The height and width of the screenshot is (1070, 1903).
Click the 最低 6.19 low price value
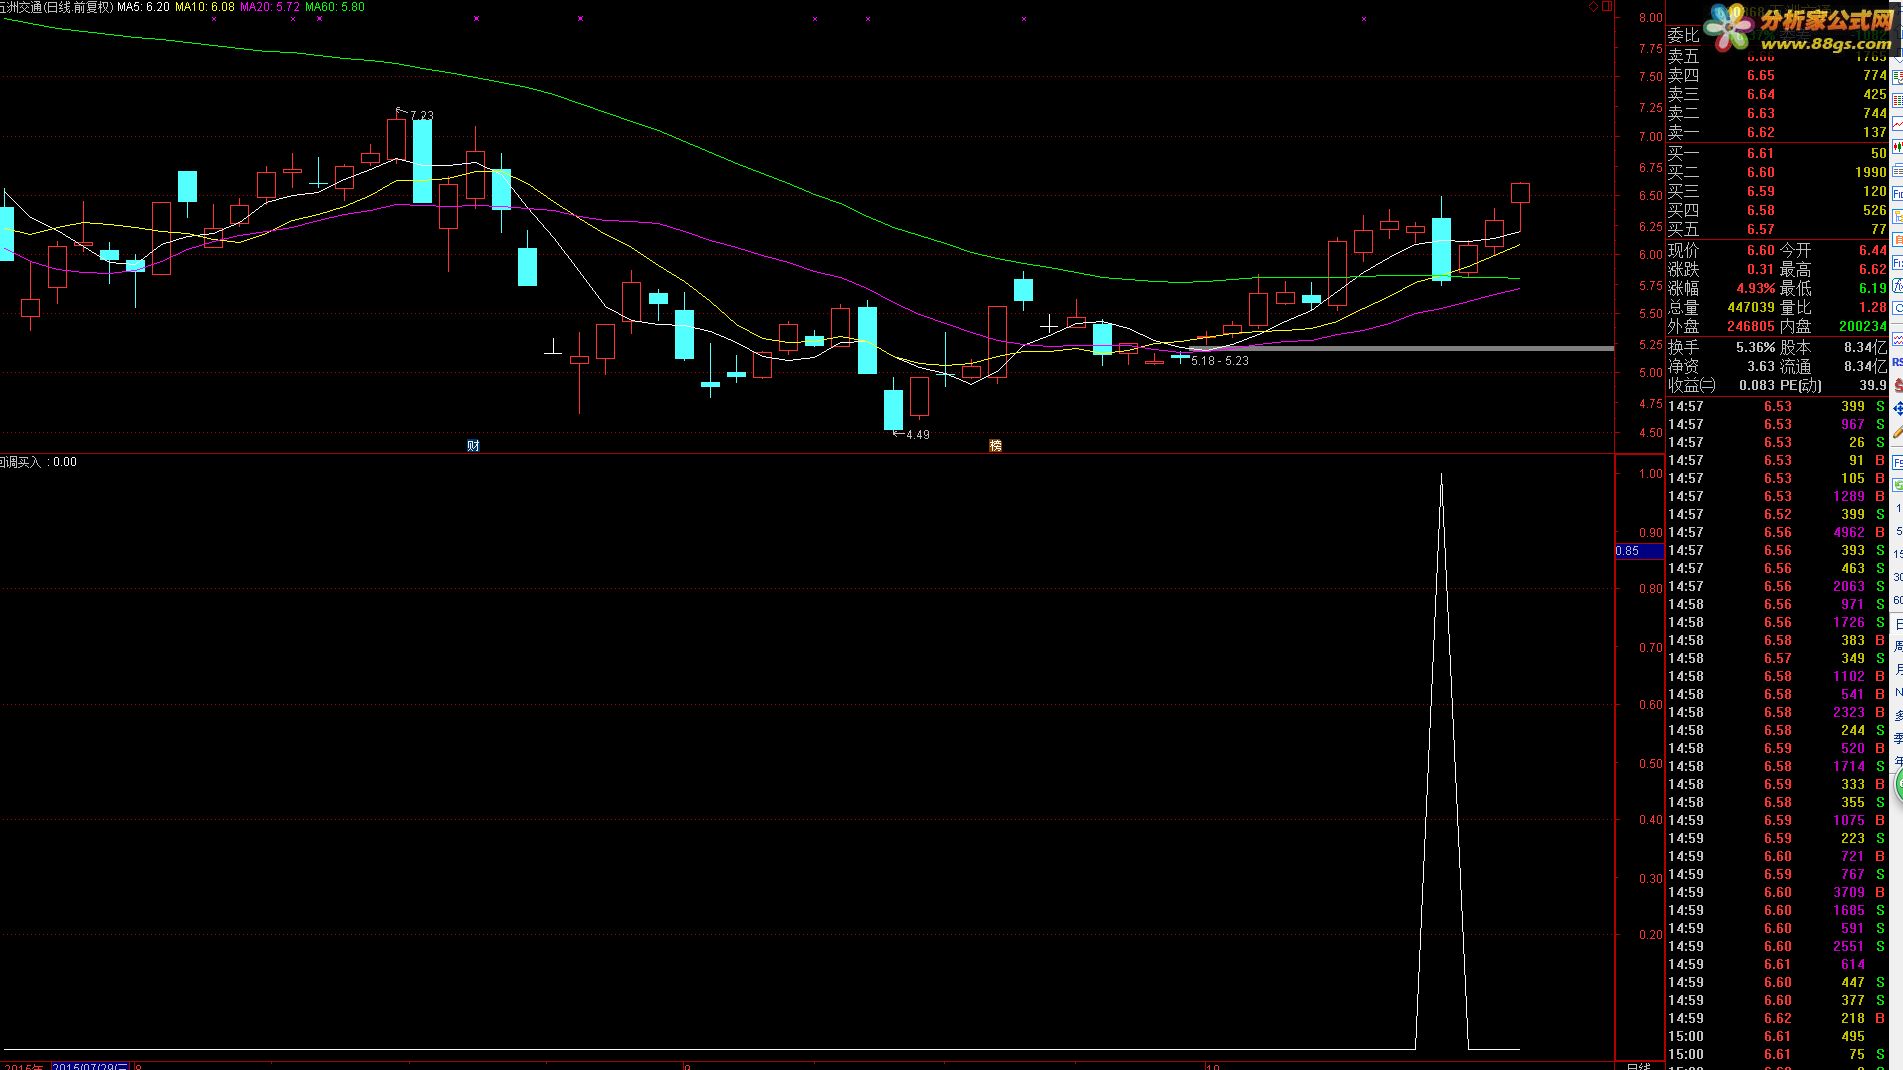coord(1872,288)
